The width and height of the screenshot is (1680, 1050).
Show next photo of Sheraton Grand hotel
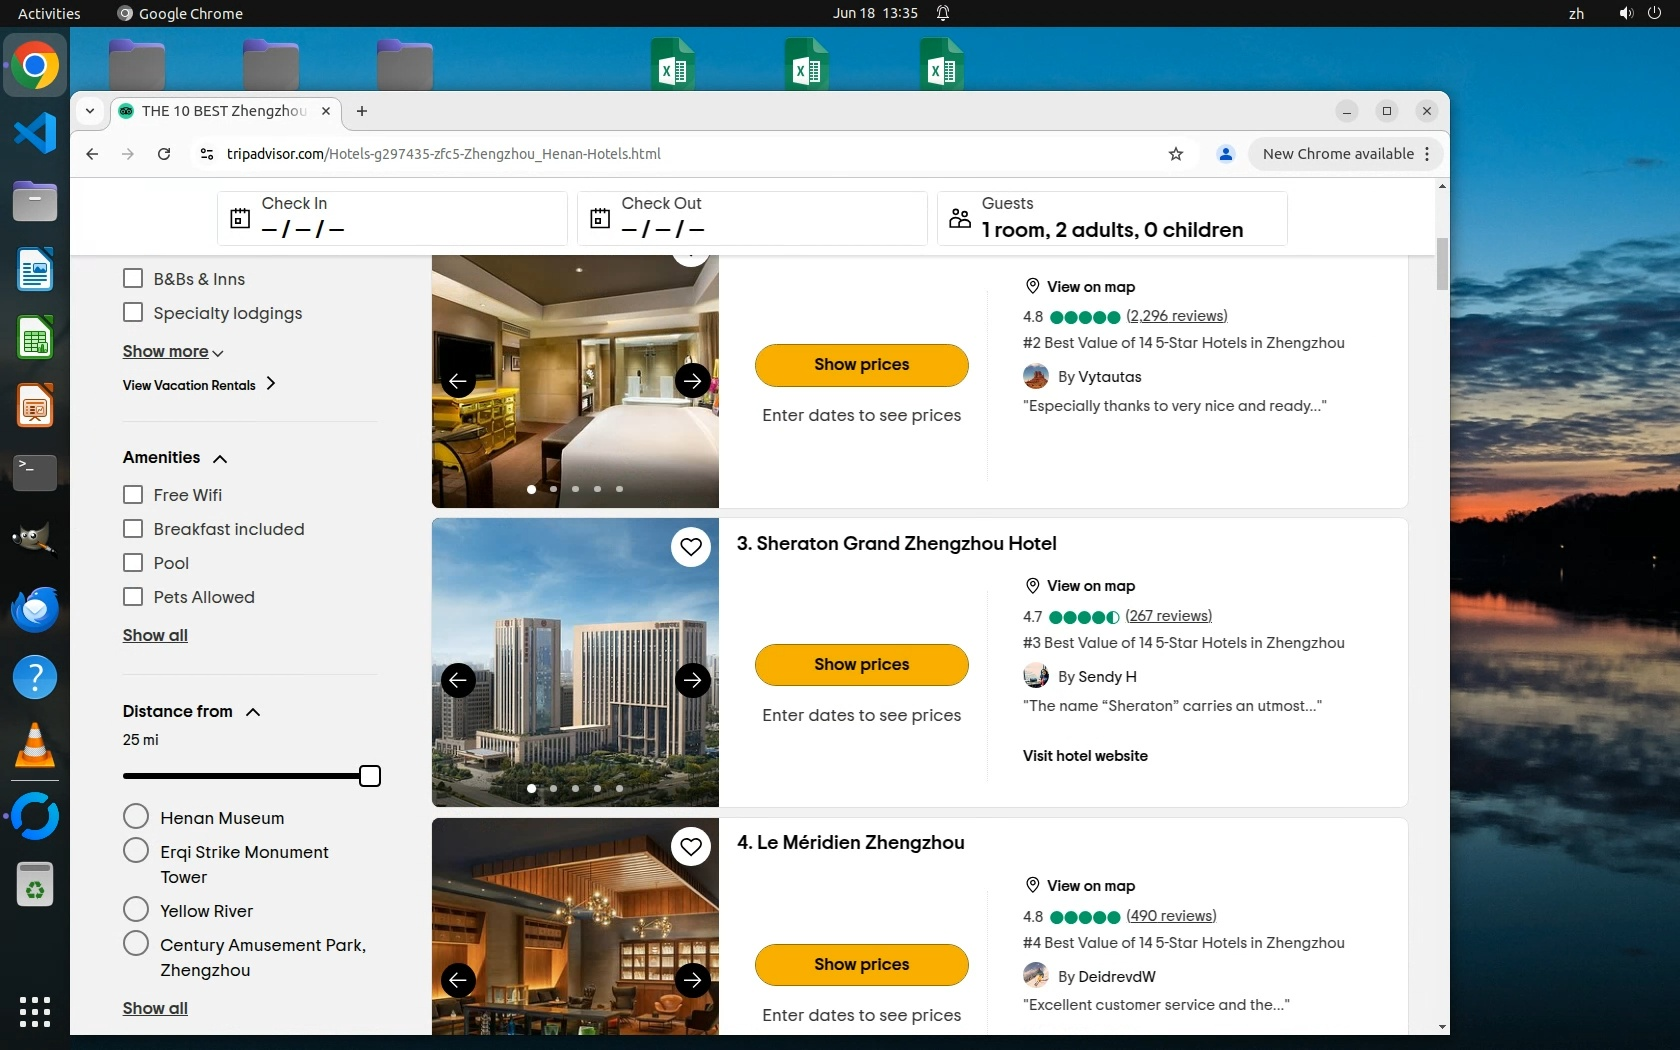[x=692, y=681]
